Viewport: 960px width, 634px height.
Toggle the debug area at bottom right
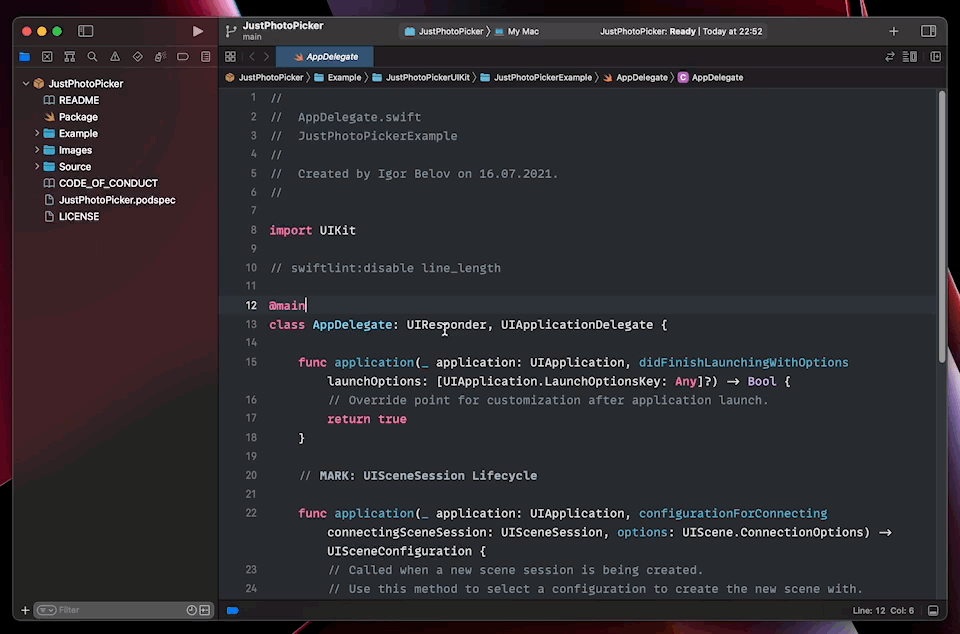(x=932, y=610)
